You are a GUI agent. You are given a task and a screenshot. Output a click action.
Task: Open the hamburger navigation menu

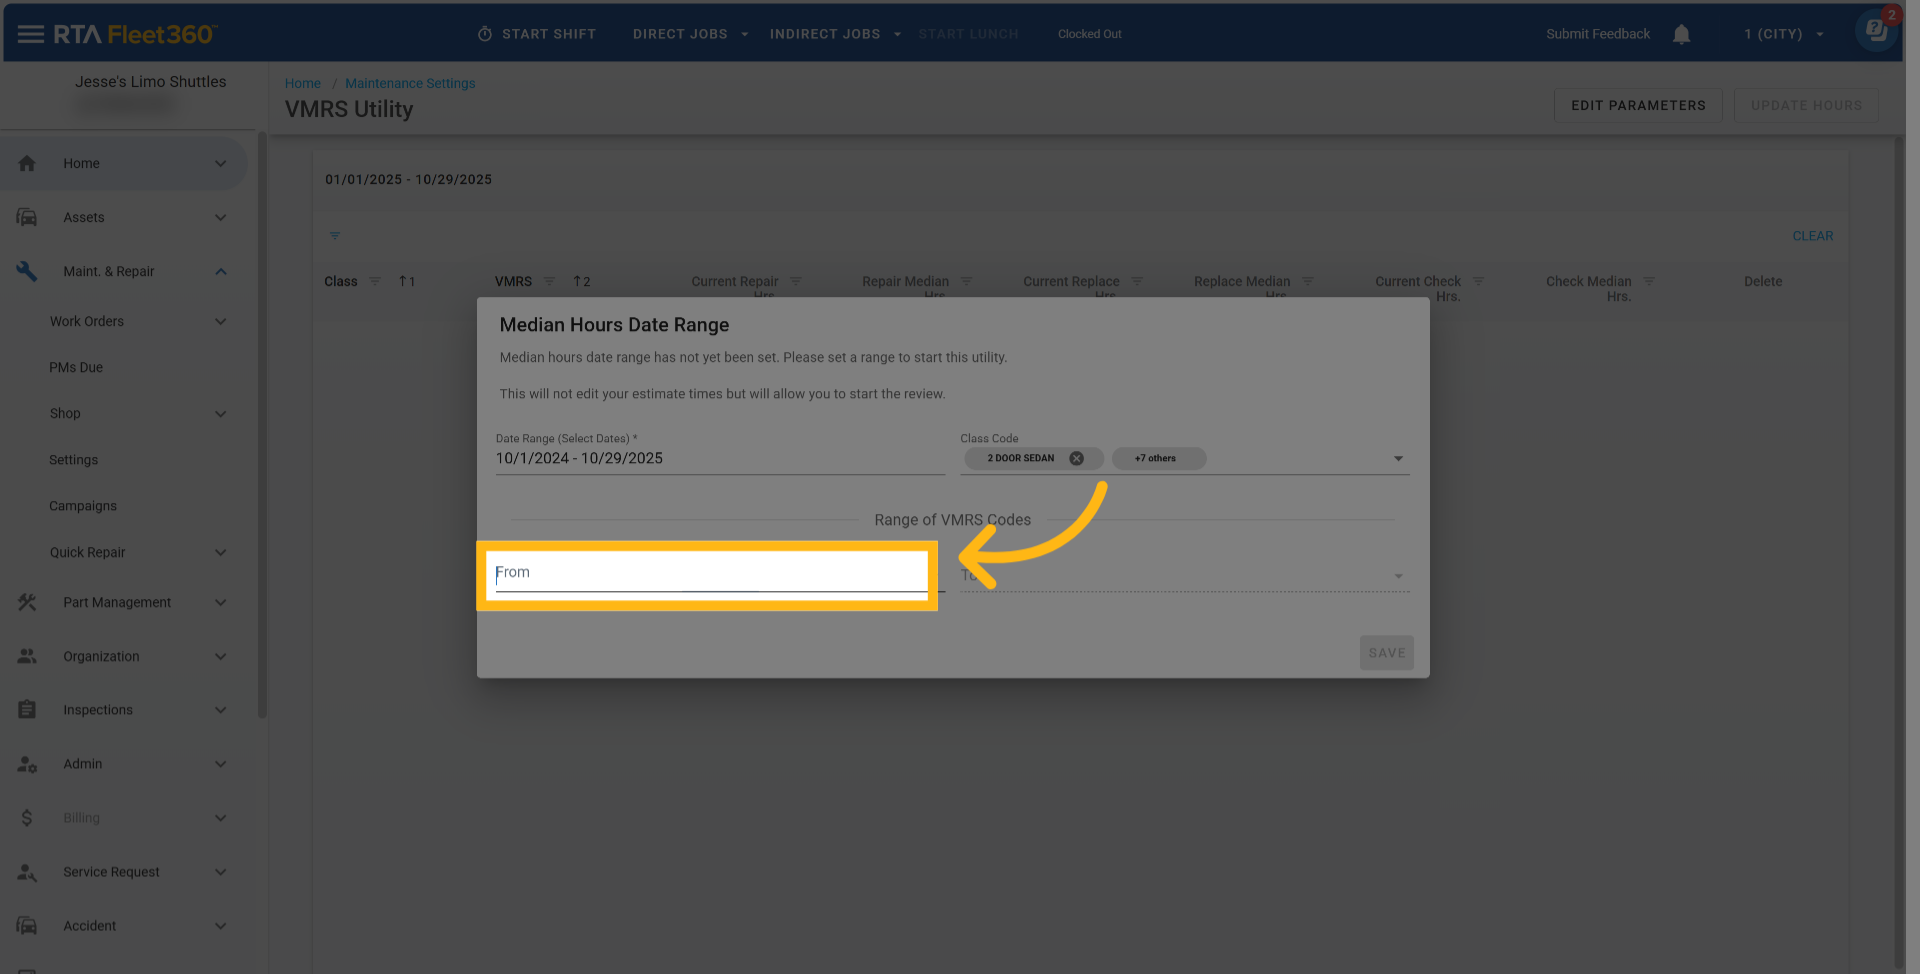pos(30,34)
